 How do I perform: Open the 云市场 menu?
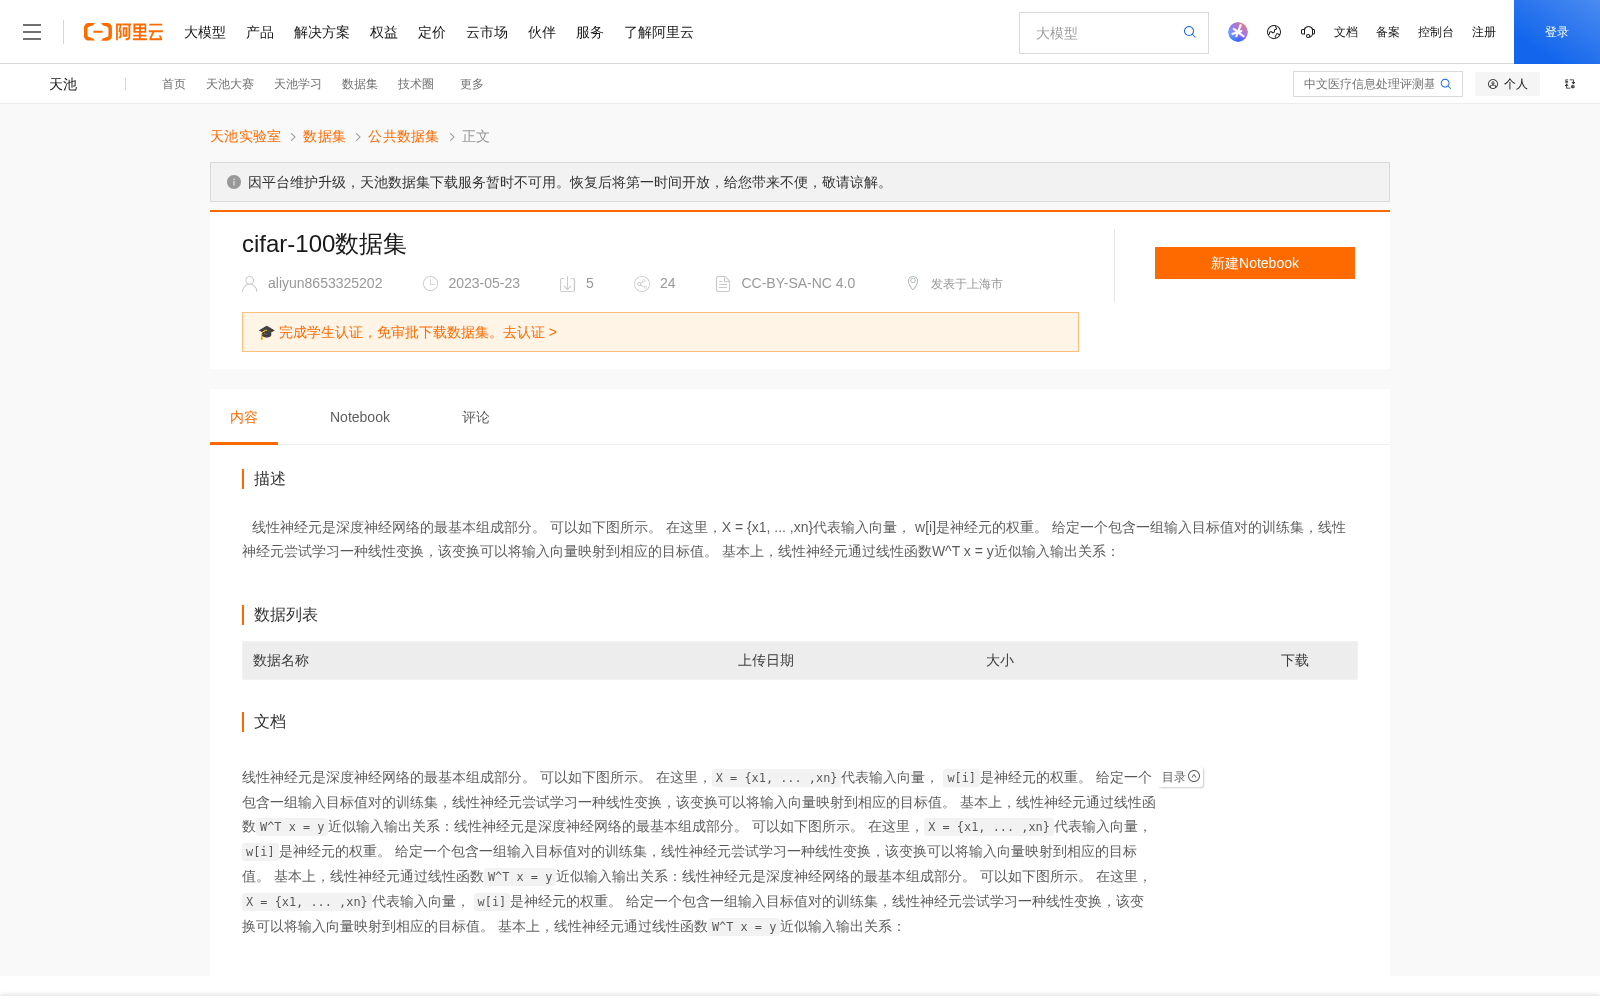tap(487, 32)
